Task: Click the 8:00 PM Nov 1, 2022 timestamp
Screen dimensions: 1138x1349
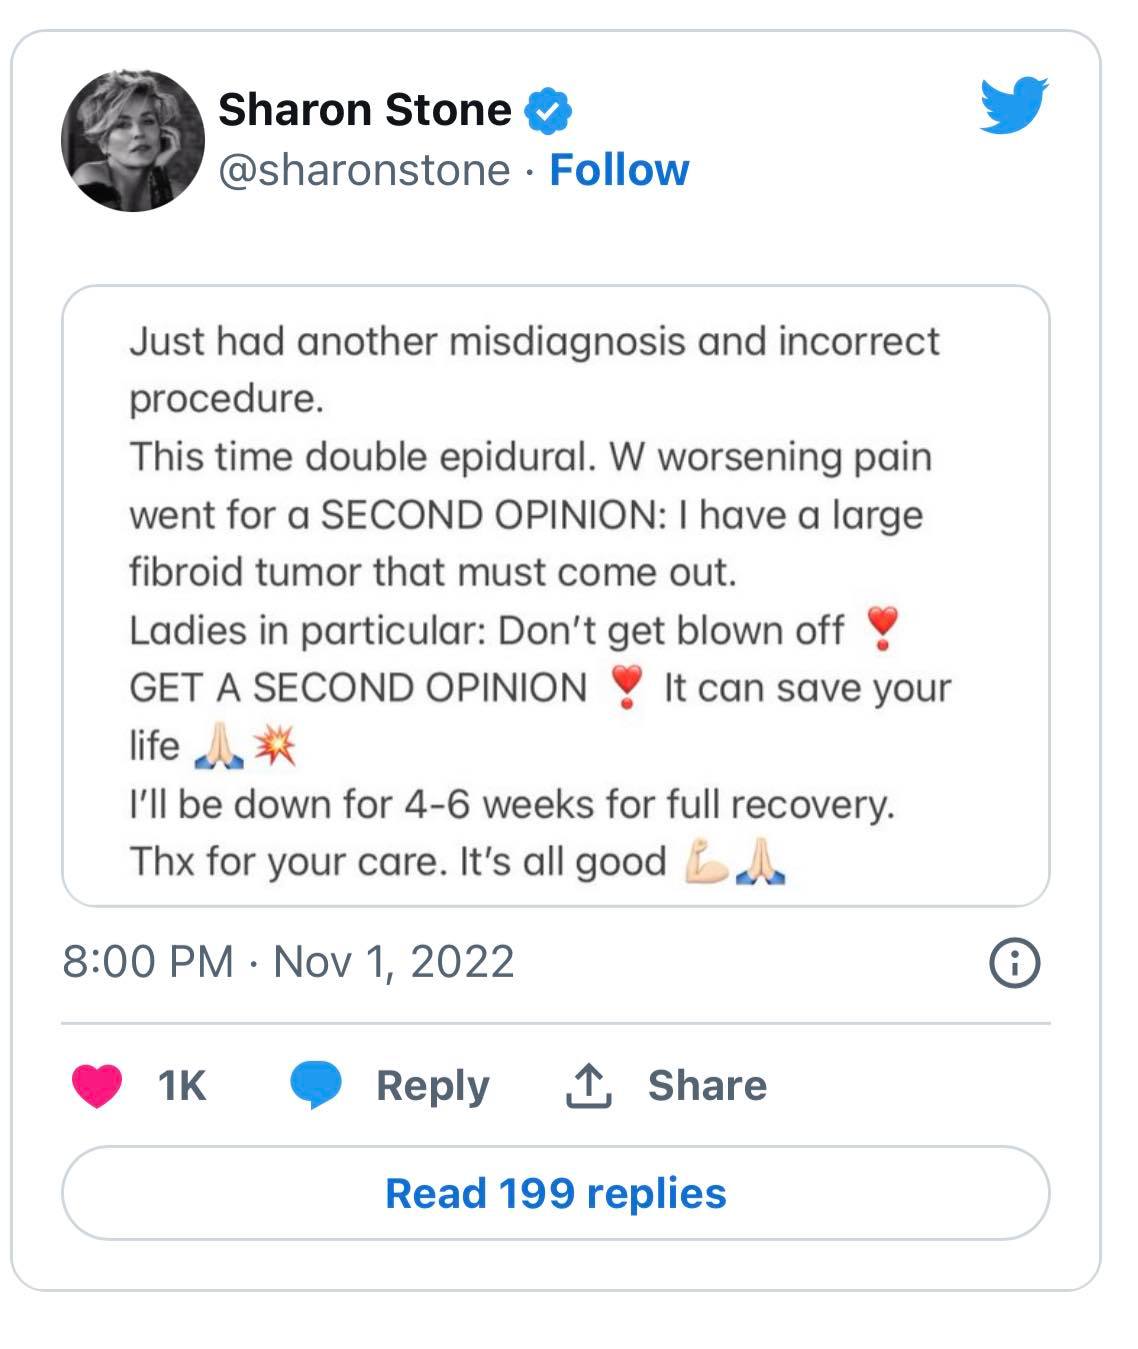Action: pyautogui.click(x=288, y=962)
